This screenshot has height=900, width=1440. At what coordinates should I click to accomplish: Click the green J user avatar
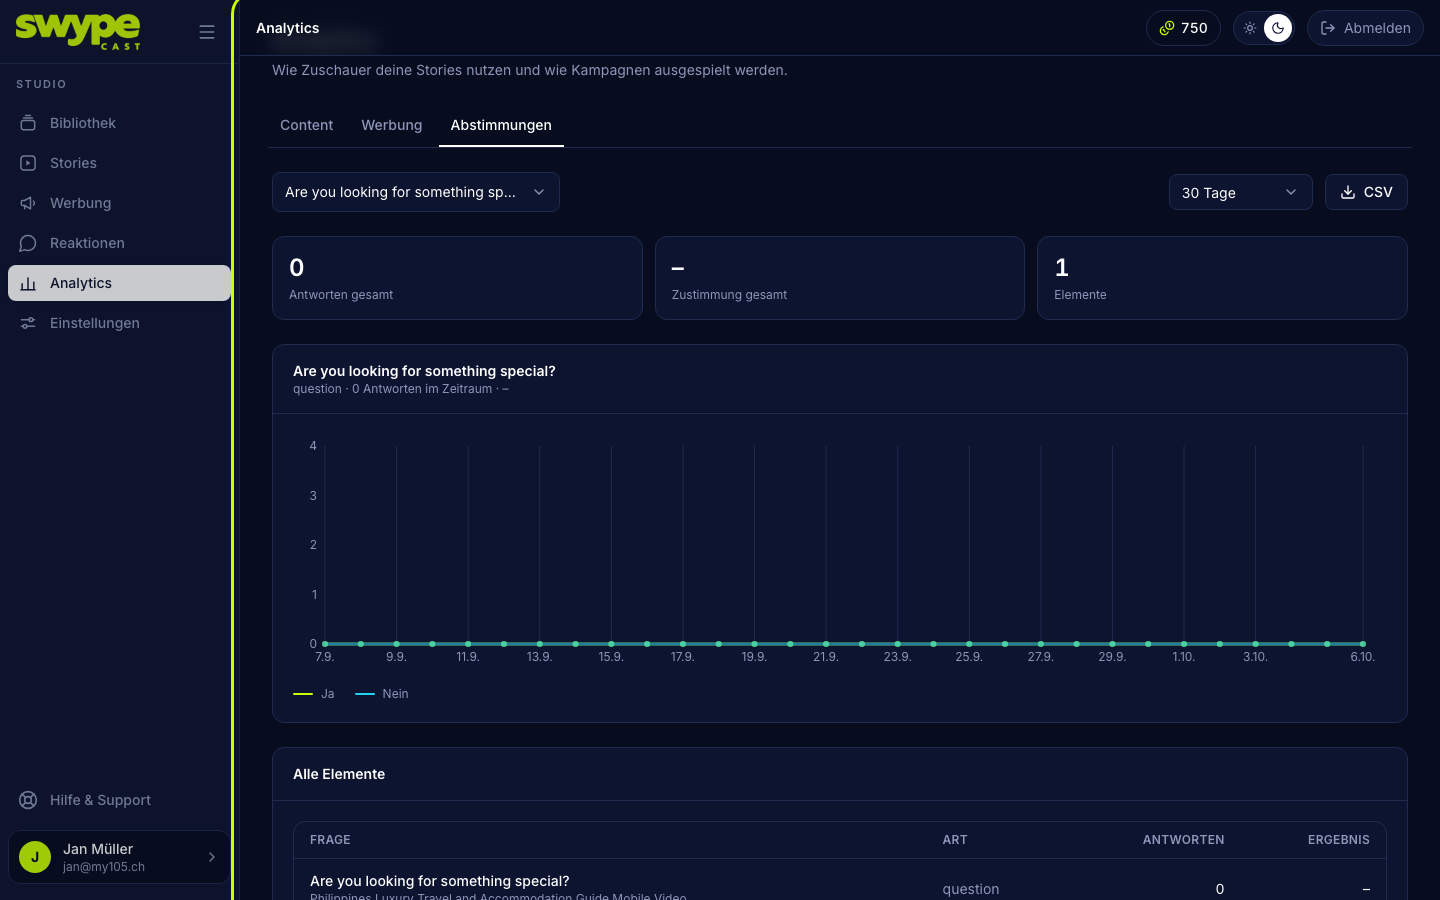point(35,857)
